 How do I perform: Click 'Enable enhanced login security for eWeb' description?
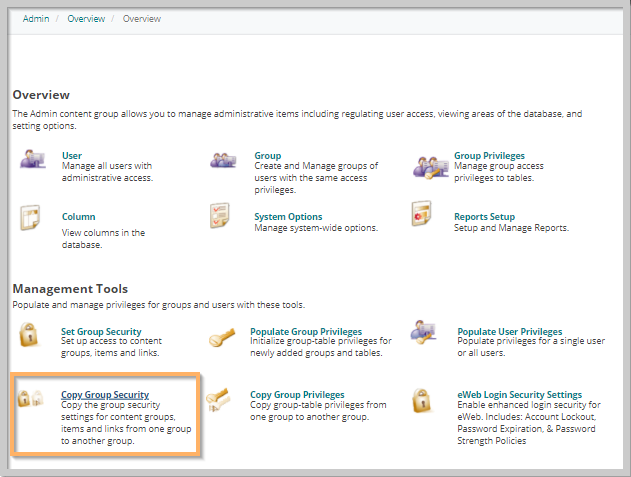click(x=529, y=423)
